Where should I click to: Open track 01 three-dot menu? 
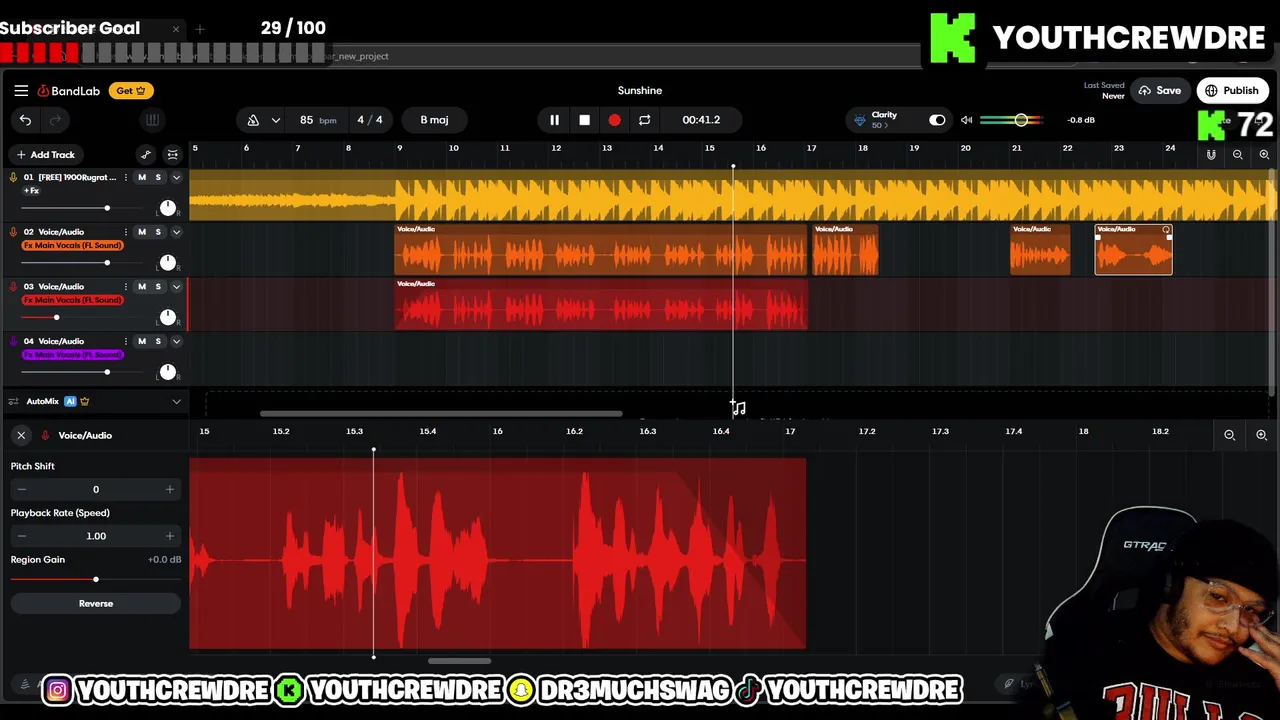tap(125, 178)
